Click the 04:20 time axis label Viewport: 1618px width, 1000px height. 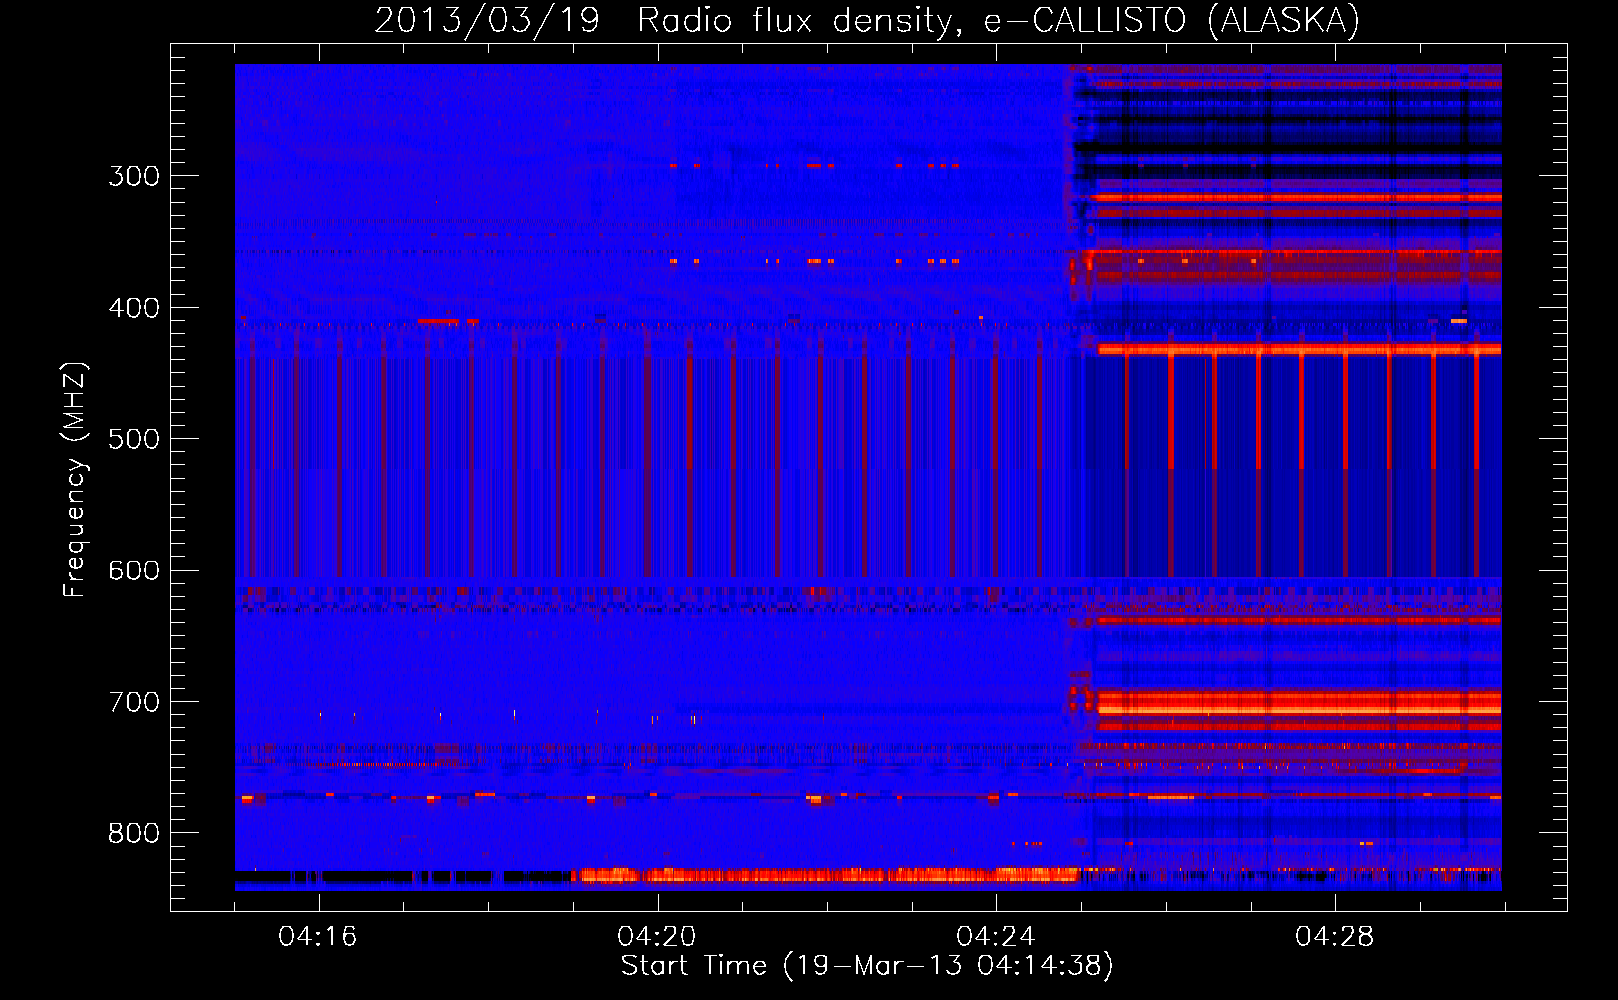(657, 937)
